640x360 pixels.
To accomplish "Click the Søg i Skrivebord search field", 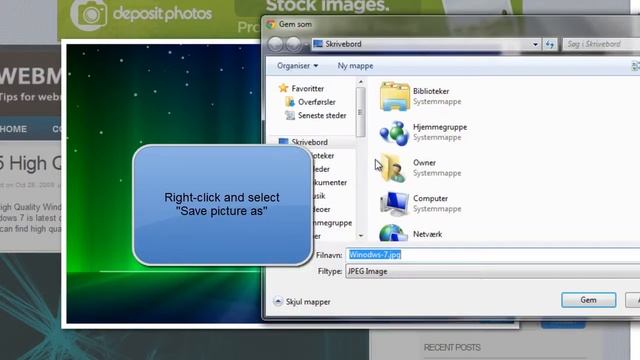I will (x=601, y=44).
